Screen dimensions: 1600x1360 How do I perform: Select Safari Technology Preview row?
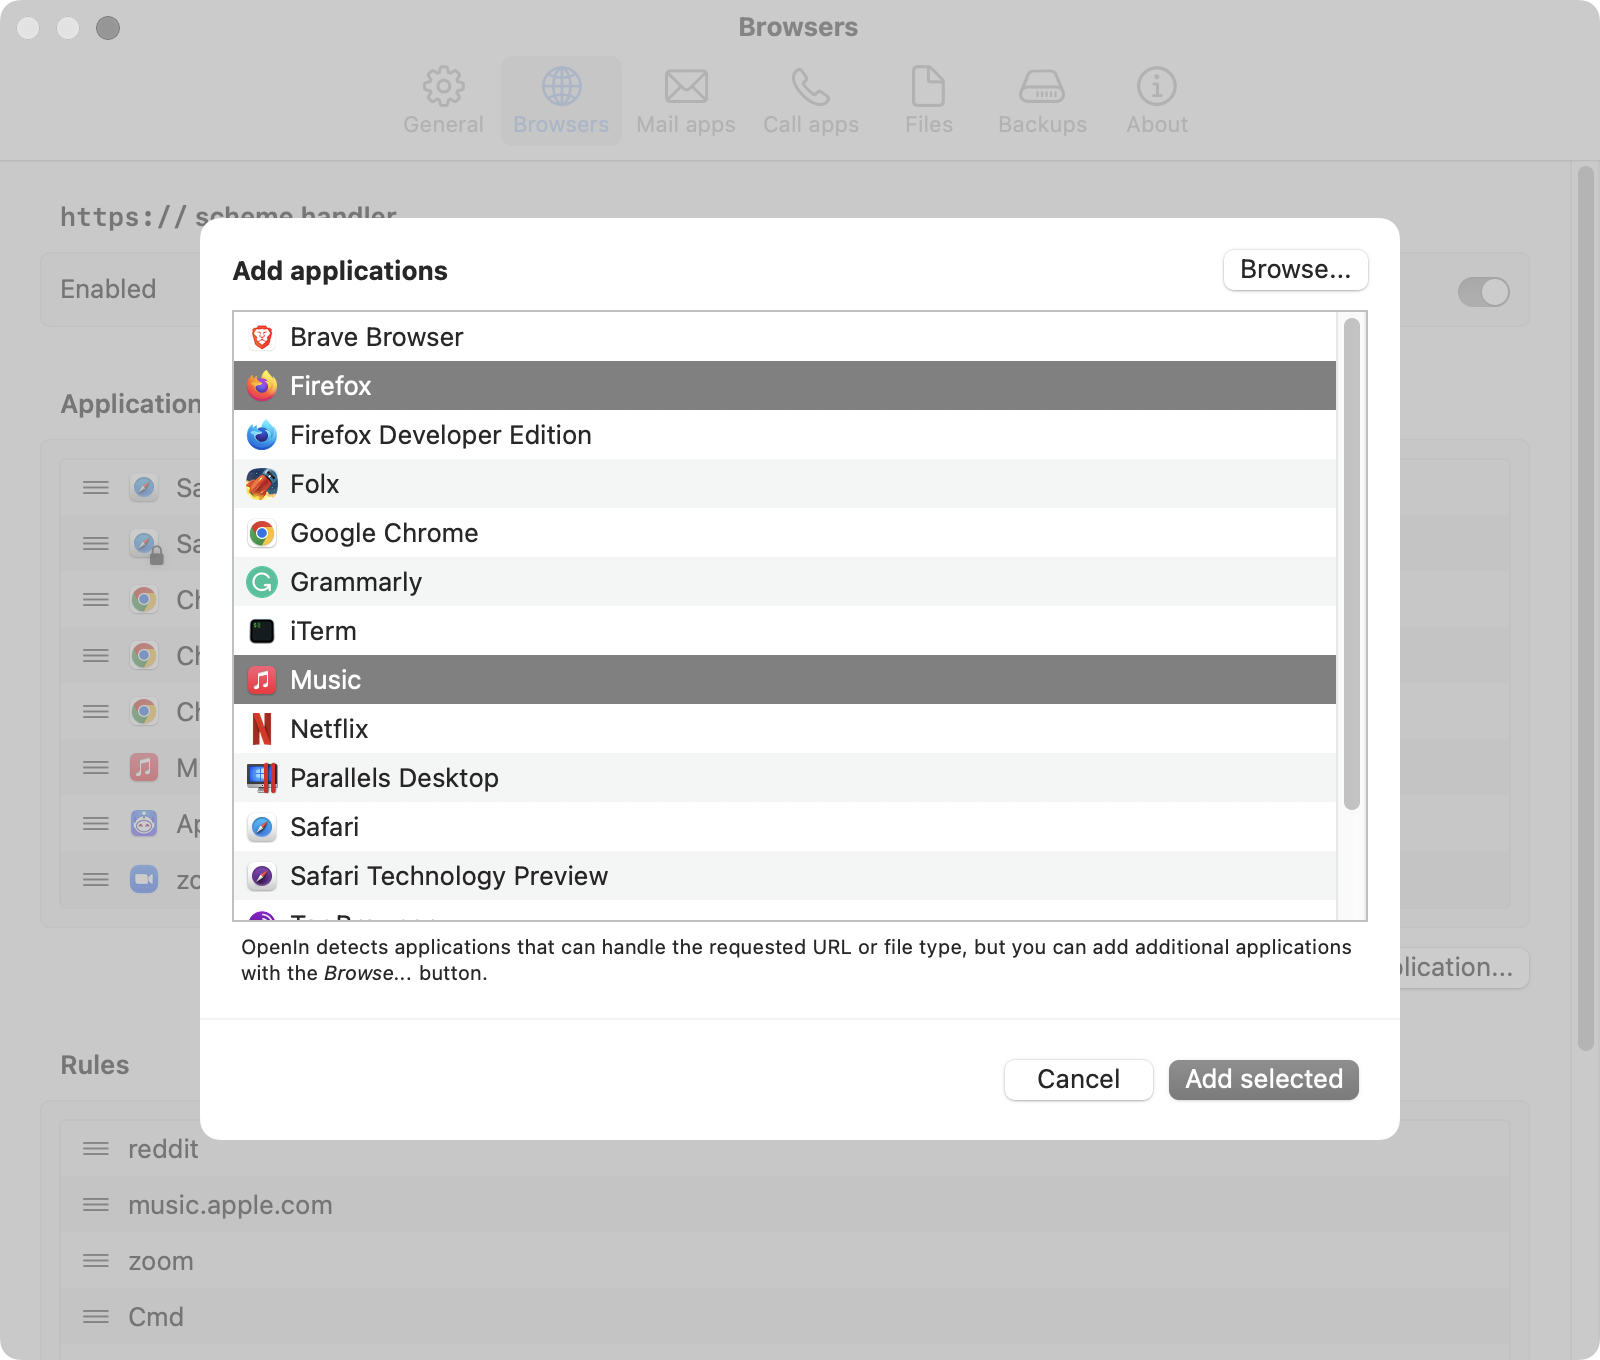point(785,876)
